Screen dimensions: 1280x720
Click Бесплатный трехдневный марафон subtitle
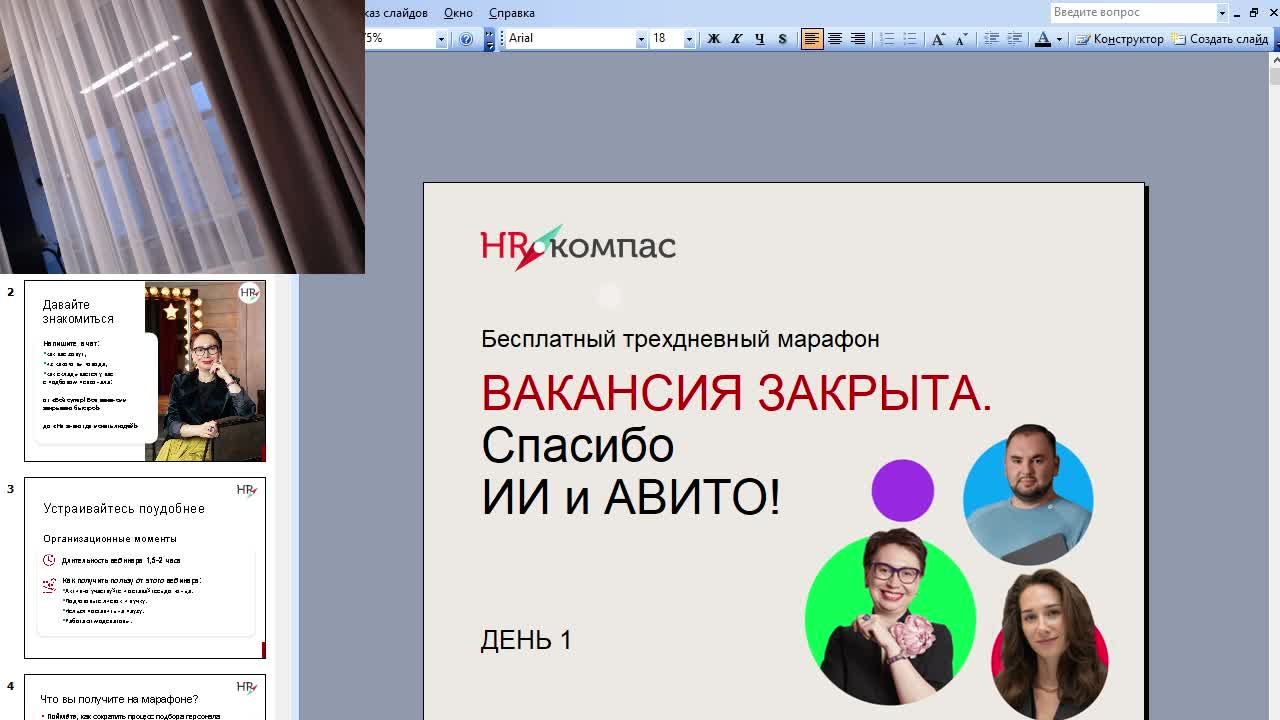coord(680,339)
